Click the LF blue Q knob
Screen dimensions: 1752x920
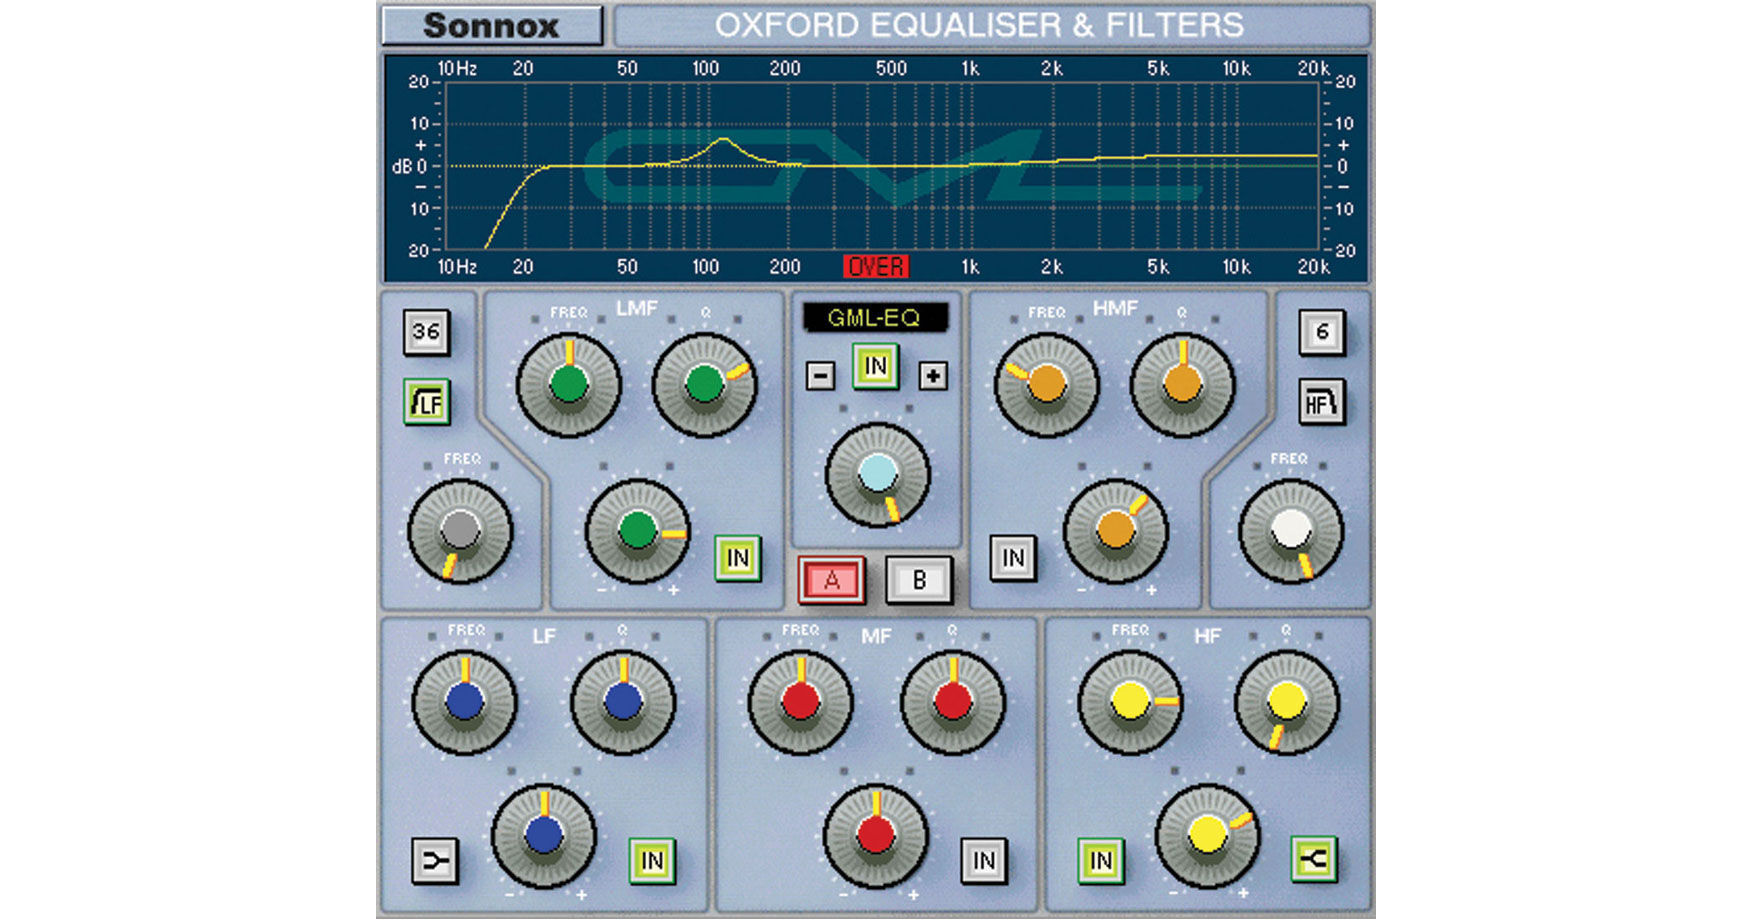pos(622,702)
